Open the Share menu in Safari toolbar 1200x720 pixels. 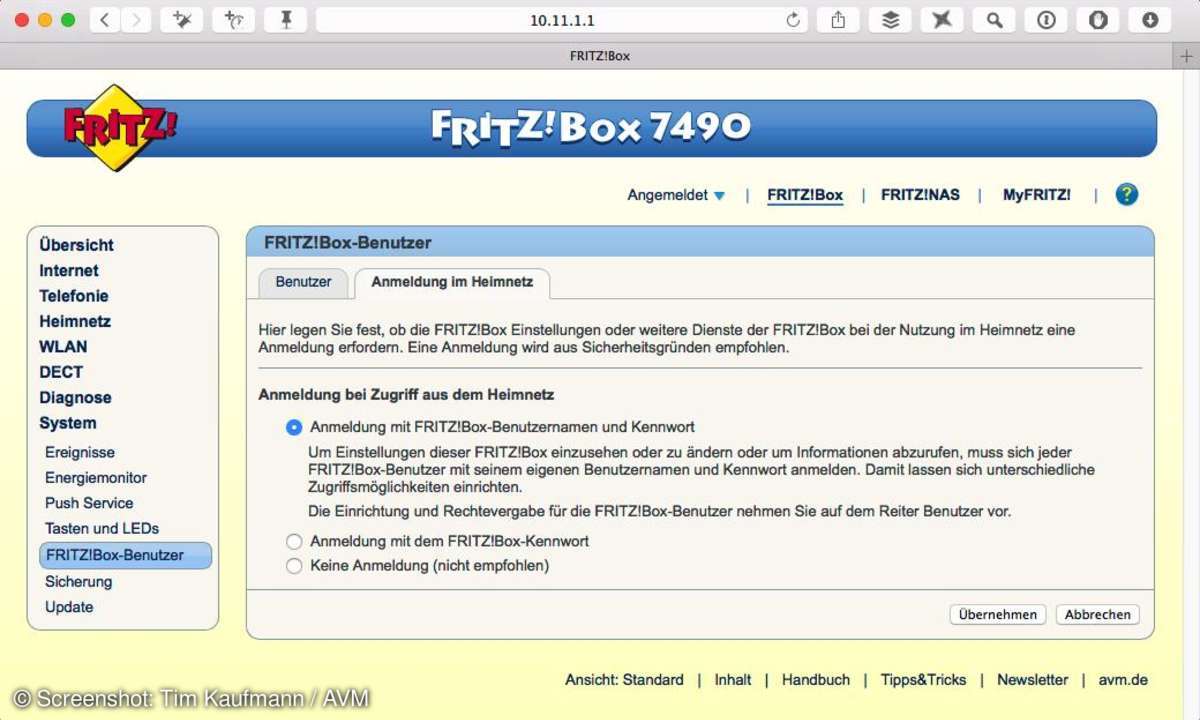(x=838, y=20)
